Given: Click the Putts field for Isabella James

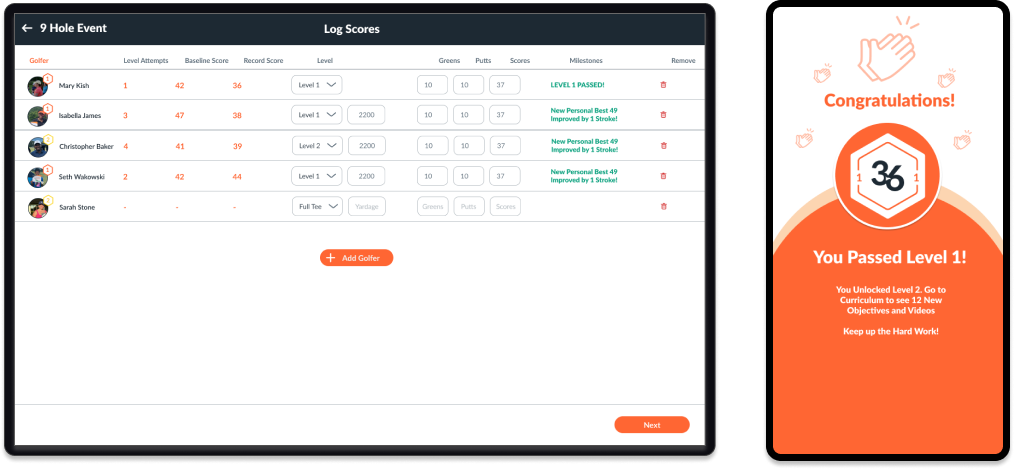Looking at the screenshot, I should [x=469, y=115].
